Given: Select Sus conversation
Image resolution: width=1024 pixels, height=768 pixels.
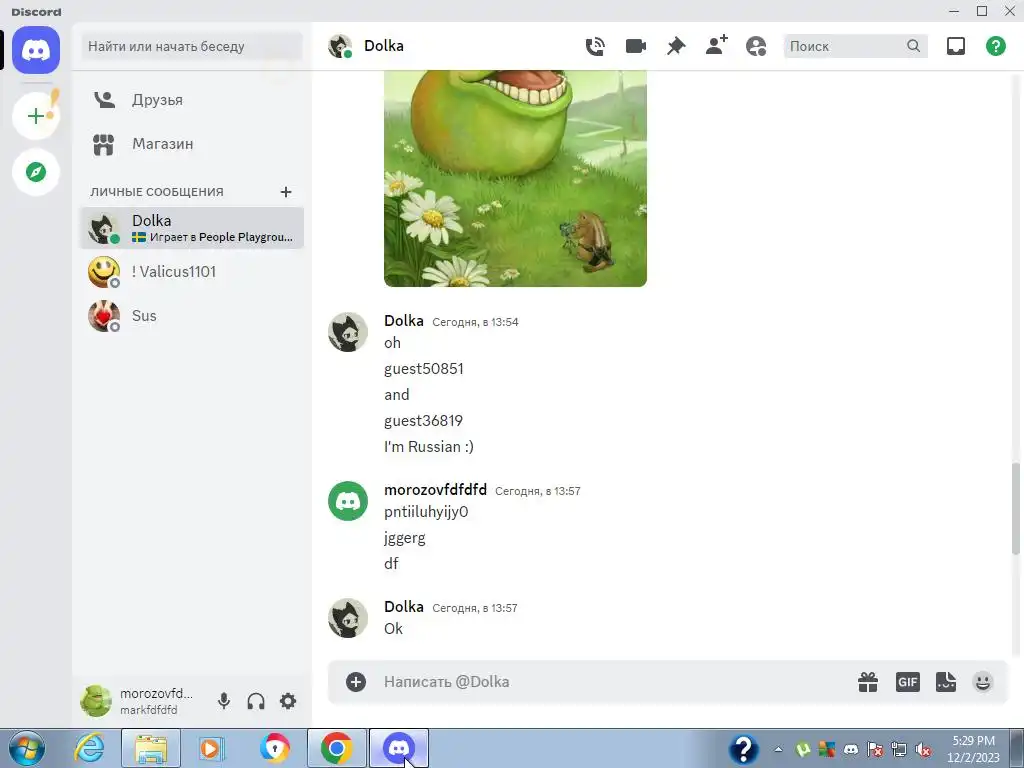Looking at the screenshot, I should pyautogui.click(x=192, y=316).
